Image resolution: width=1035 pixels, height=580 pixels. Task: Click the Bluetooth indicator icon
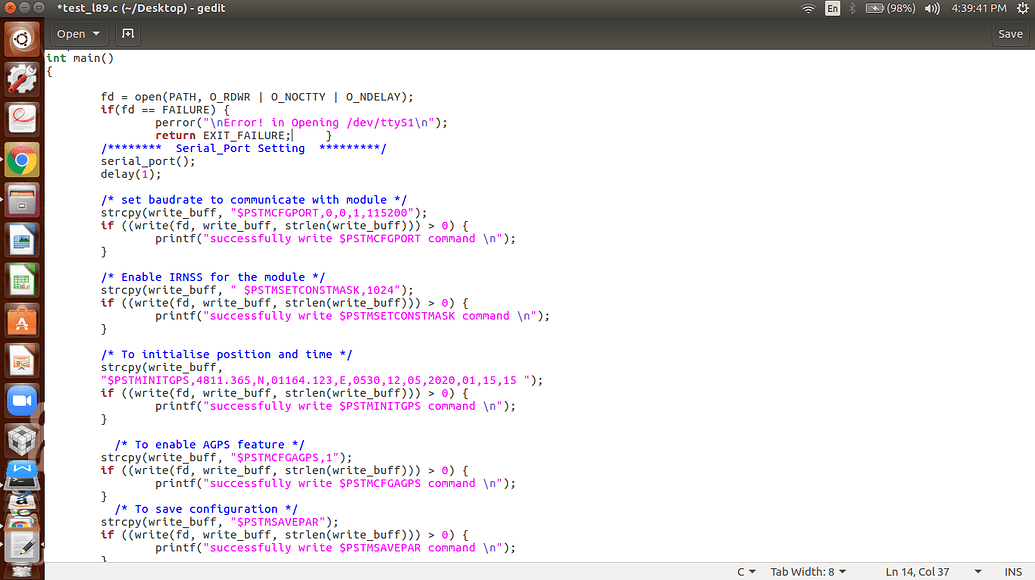(x=851, y=8)
